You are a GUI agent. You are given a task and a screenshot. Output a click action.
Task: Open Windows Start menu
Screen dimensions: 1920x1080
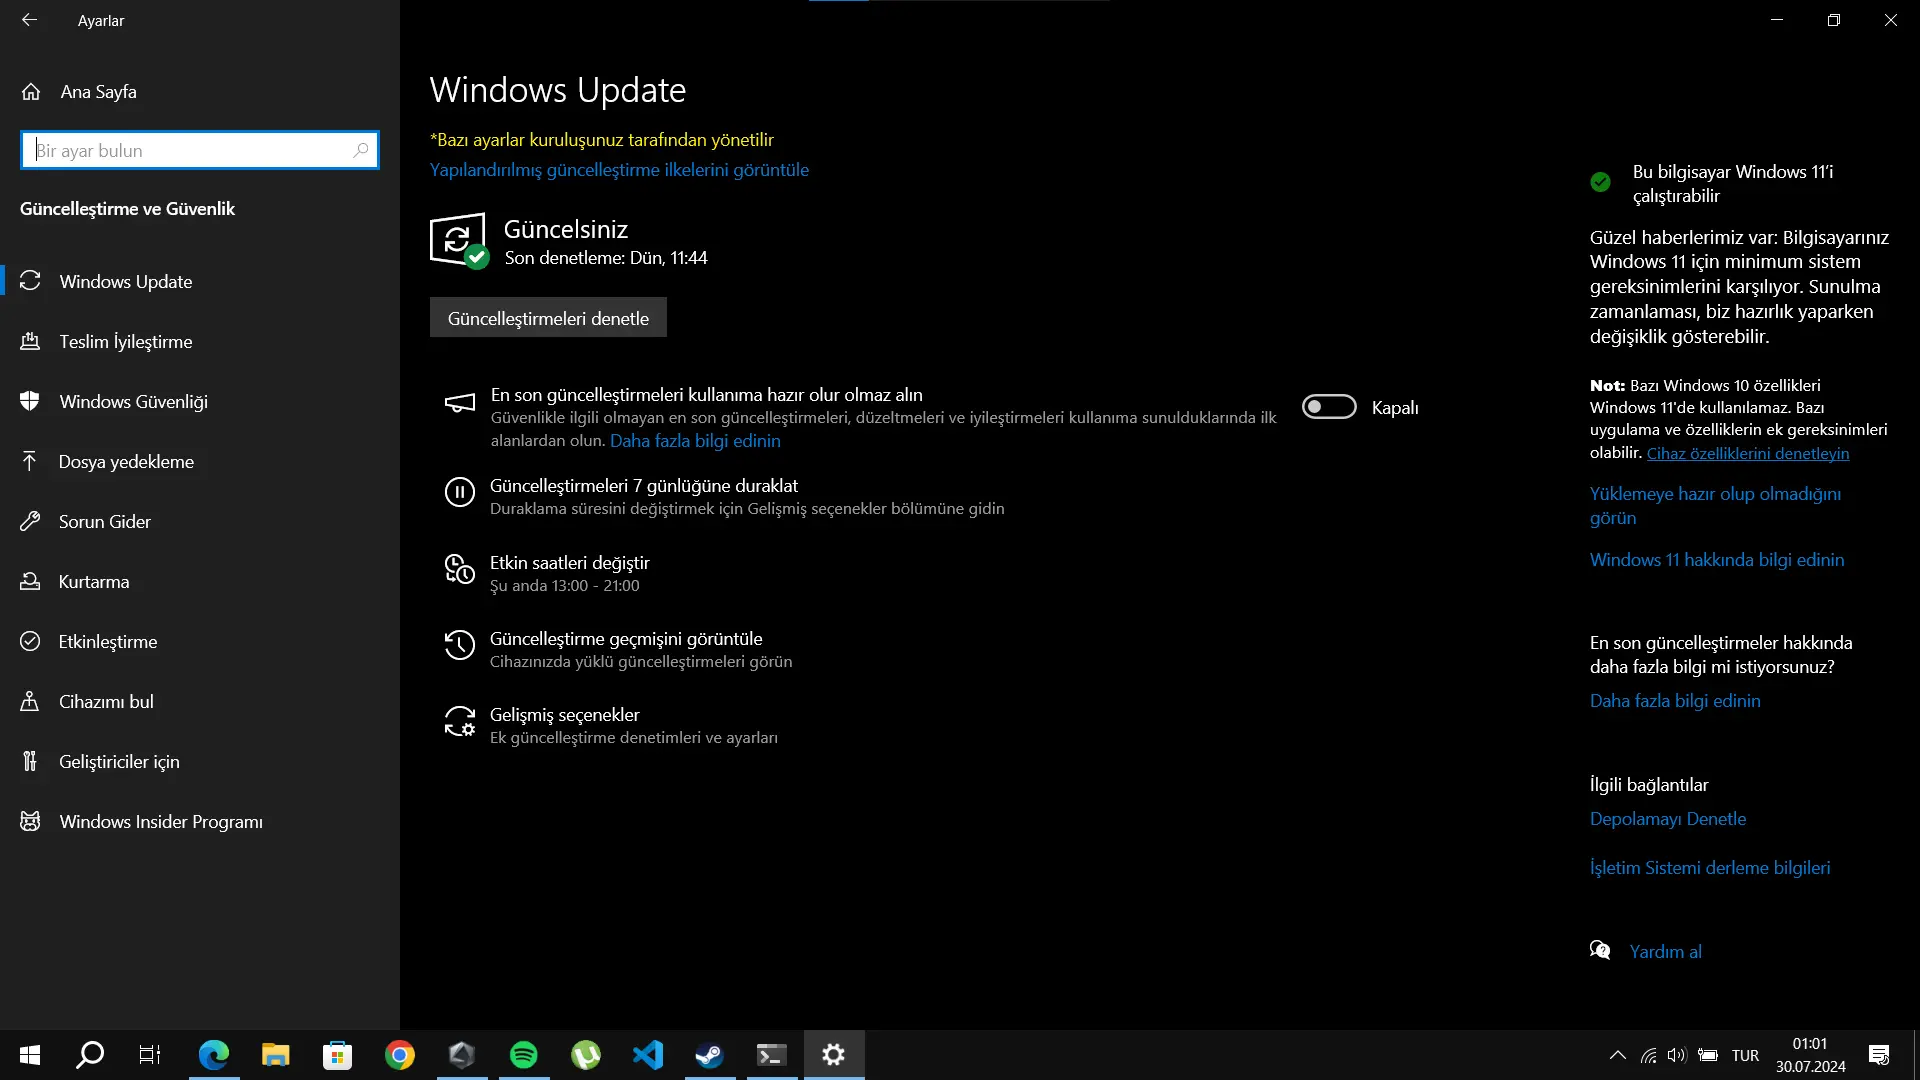click(x=30, y=1055)
